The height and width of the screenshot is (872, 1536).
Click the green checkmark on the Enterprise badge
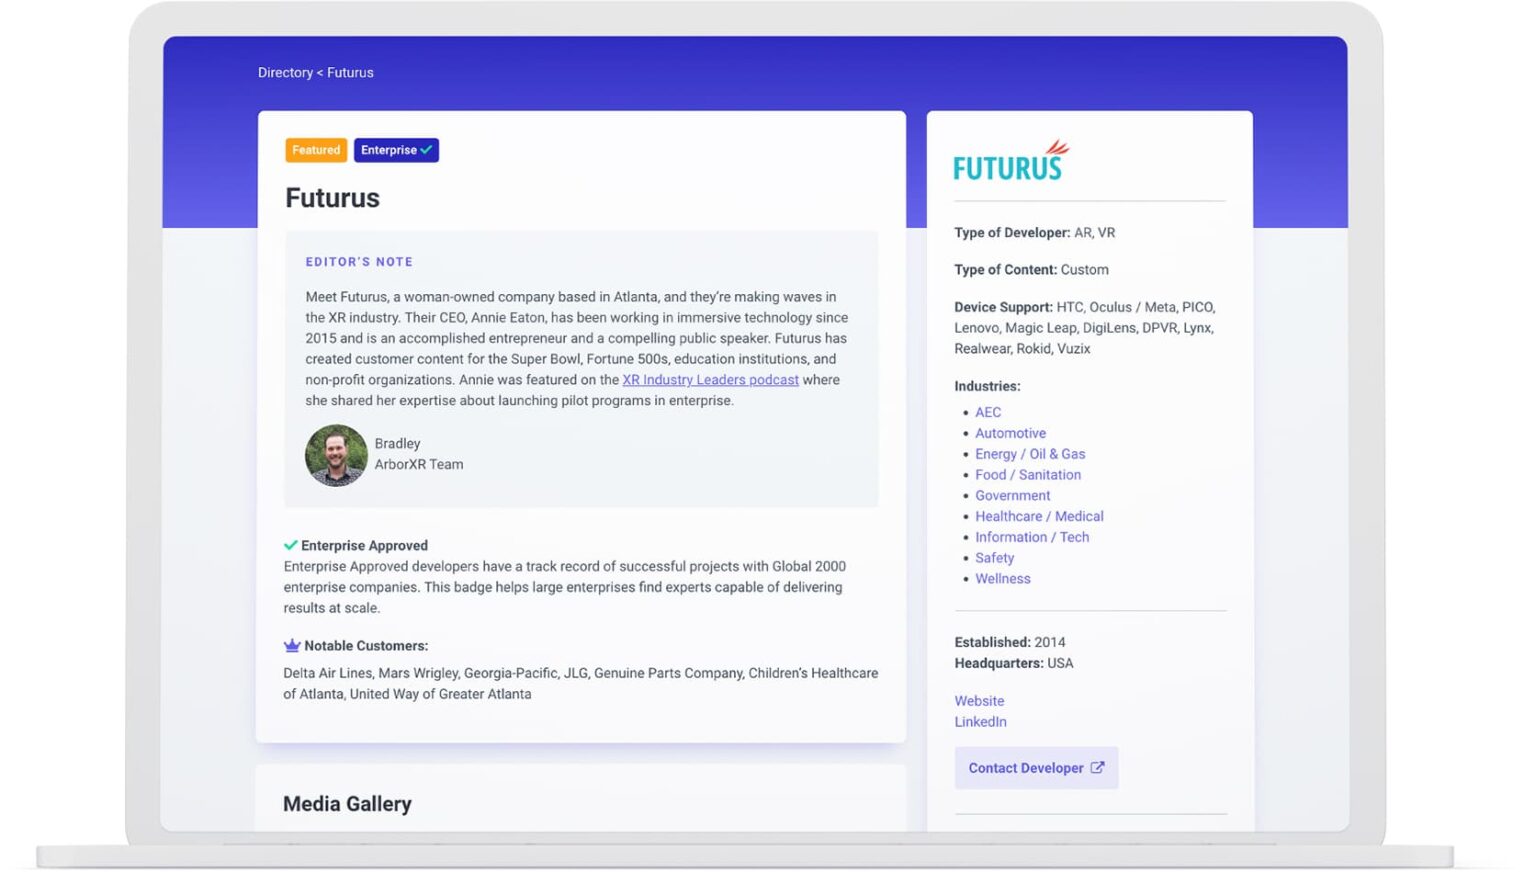point(425,150)
